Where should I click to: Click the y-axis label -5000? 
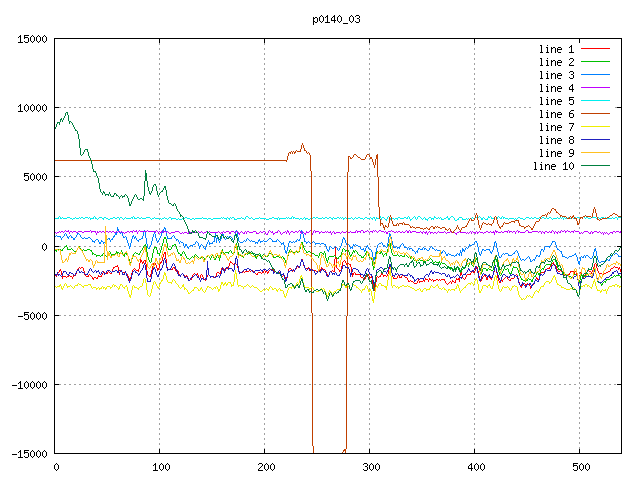[x=32, y=316]
